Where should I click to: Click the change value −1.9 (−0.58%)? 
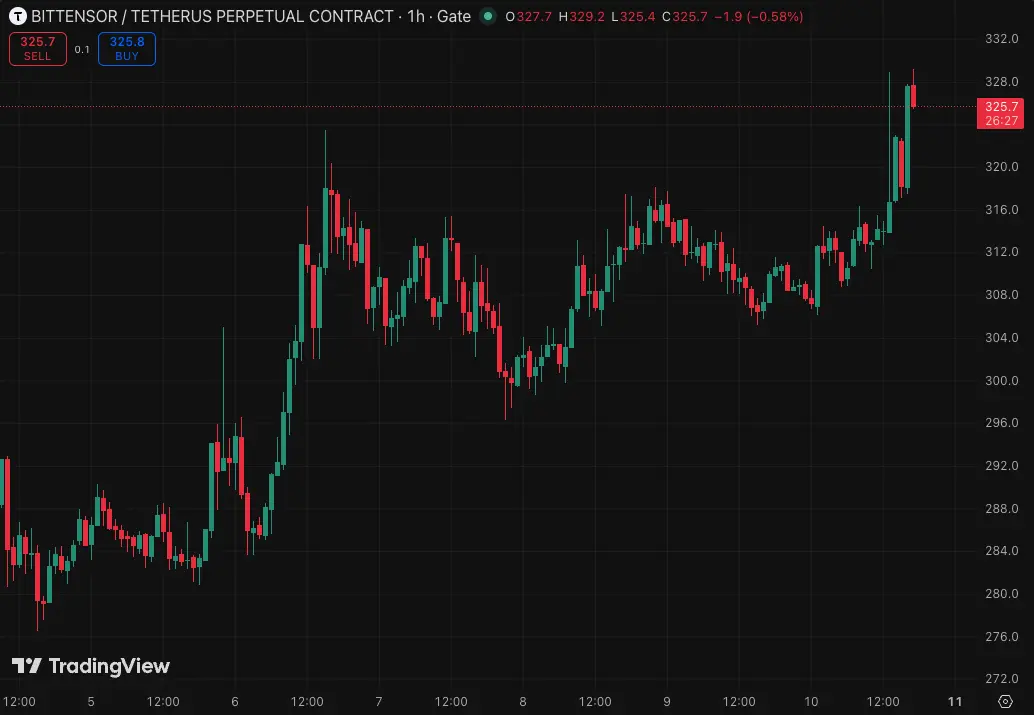pos(759,16)
